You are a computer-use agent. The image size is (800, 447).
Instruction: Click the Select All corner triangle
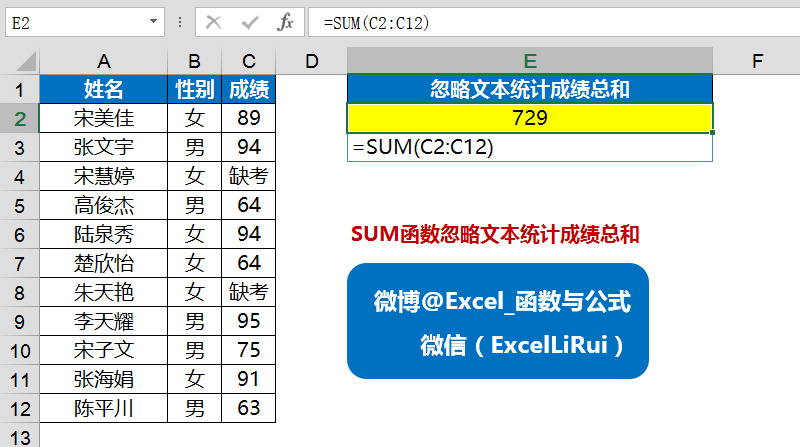coord(27,61)
